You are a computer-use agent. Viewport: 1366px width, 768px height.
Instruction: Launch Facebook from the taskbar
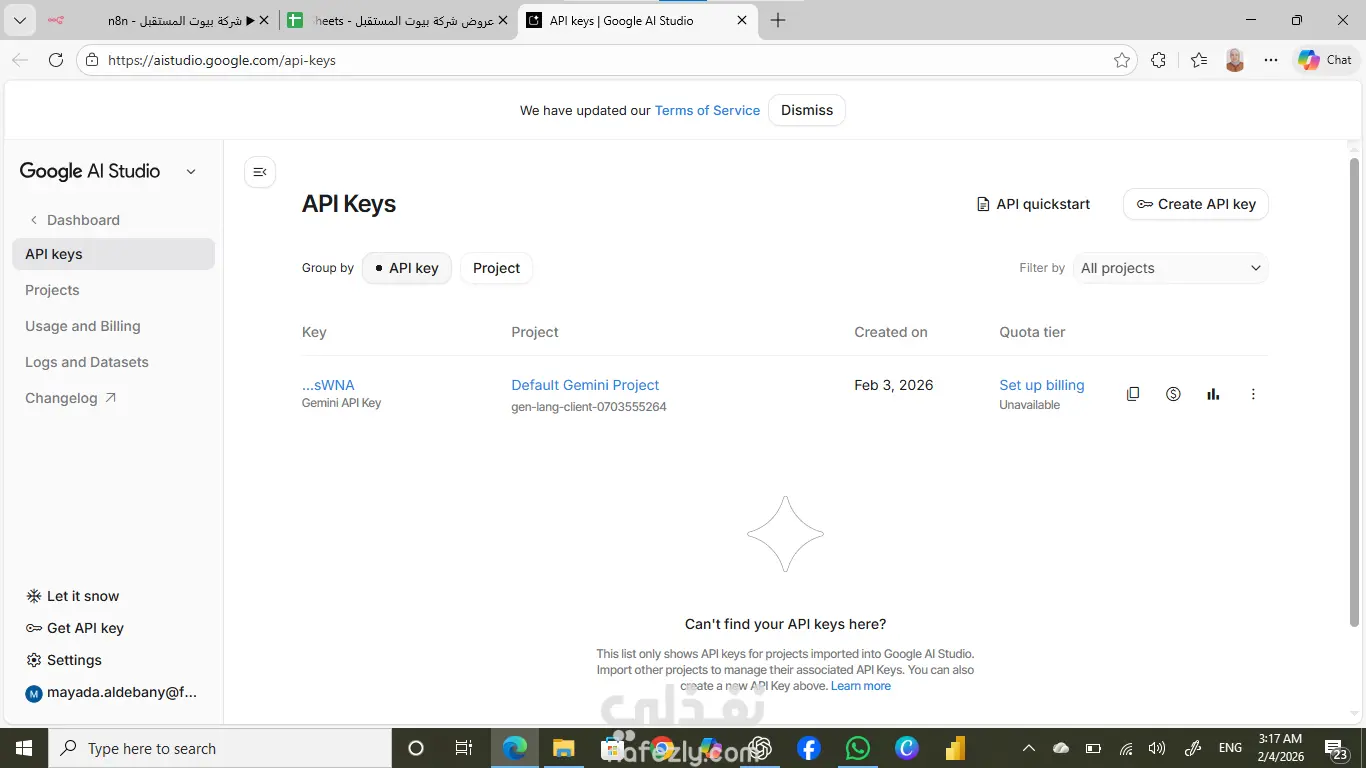(809, 748)
